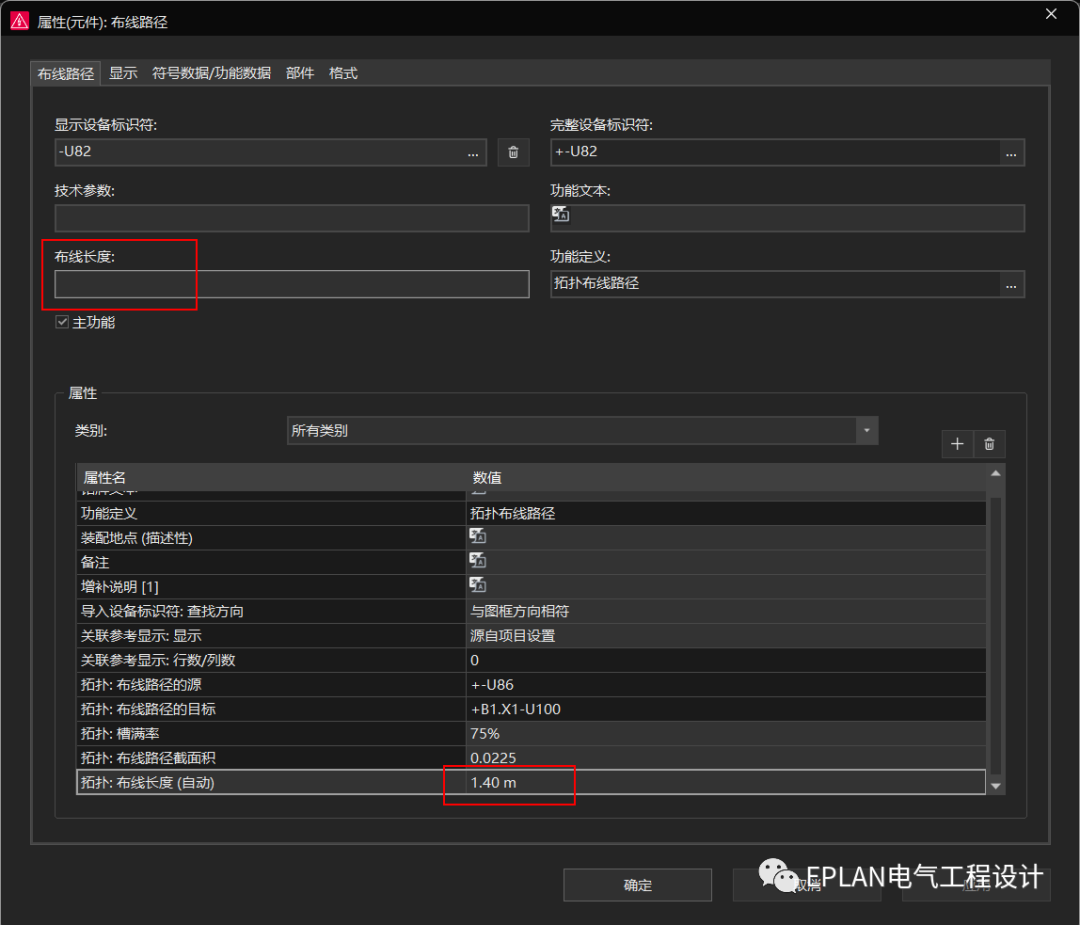Click inside the empty 布线长度 input field

pos(290,284)
